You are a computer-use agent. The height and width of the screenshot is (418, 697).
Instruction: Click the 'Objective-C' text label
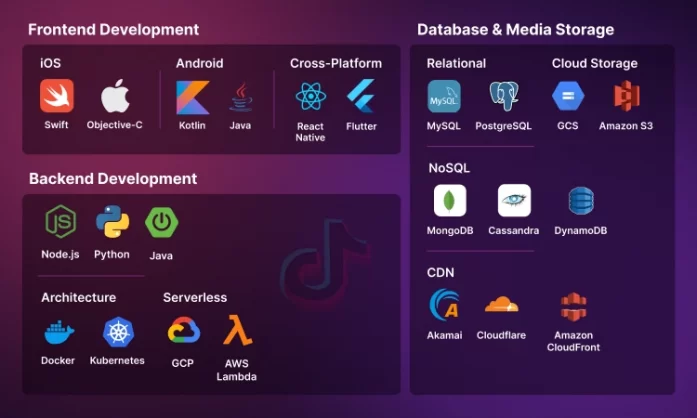[115, 125]
